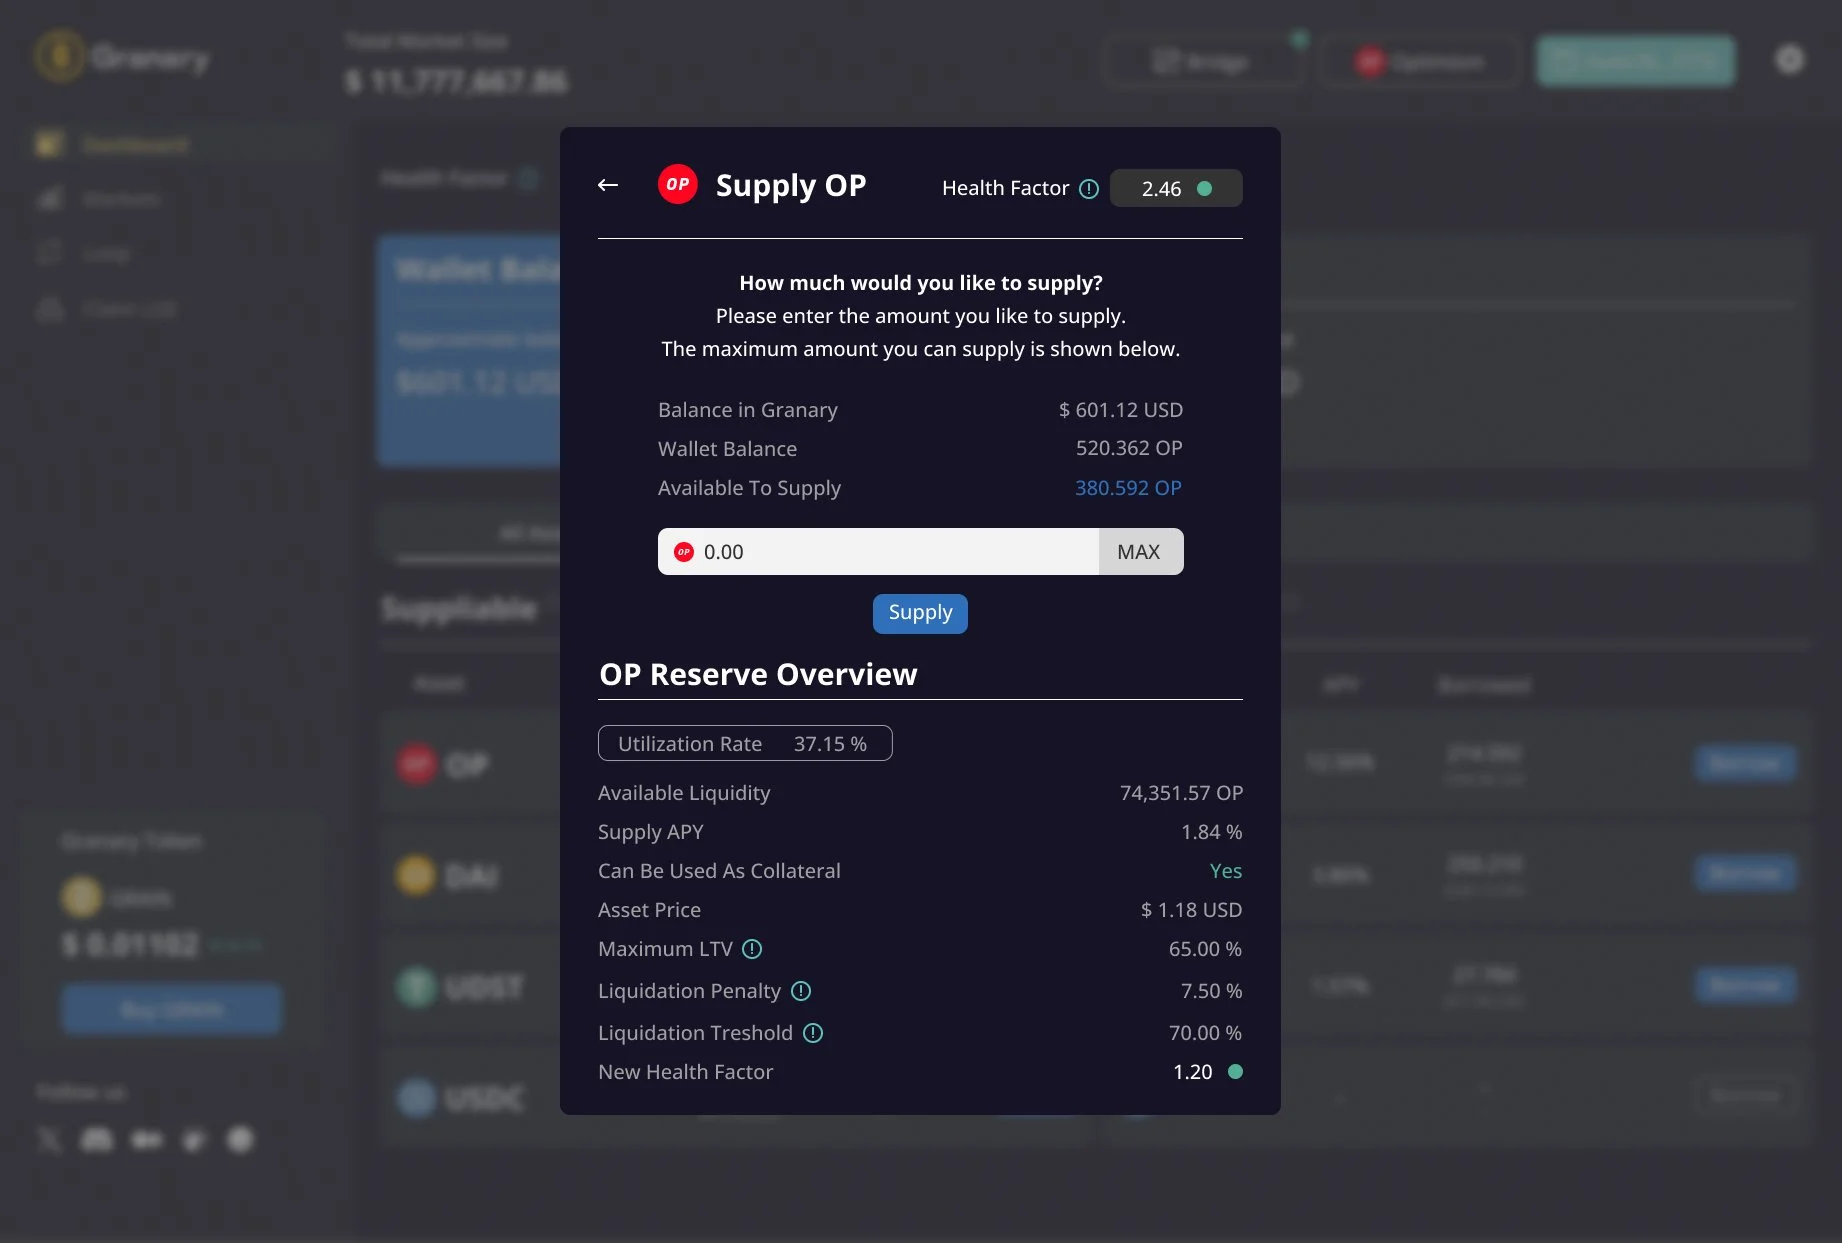The image size is (1842, 1243).
Task: Click the $ 1.18 USD asset price
Action: pyautogui.click(x=1191, y=910)
